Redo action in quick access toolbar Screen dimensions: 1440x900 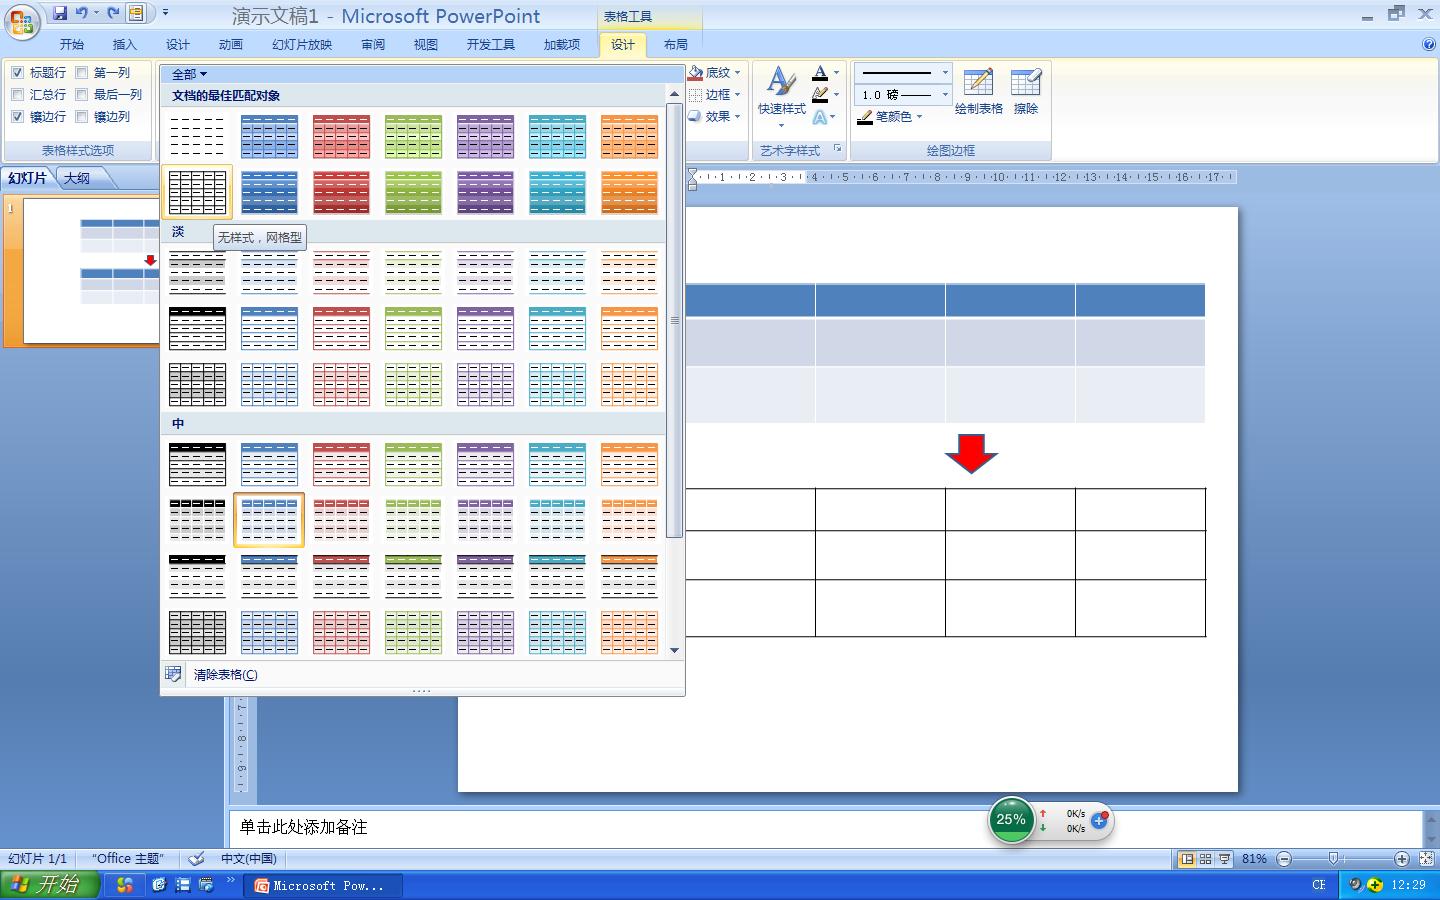(113, 14)
